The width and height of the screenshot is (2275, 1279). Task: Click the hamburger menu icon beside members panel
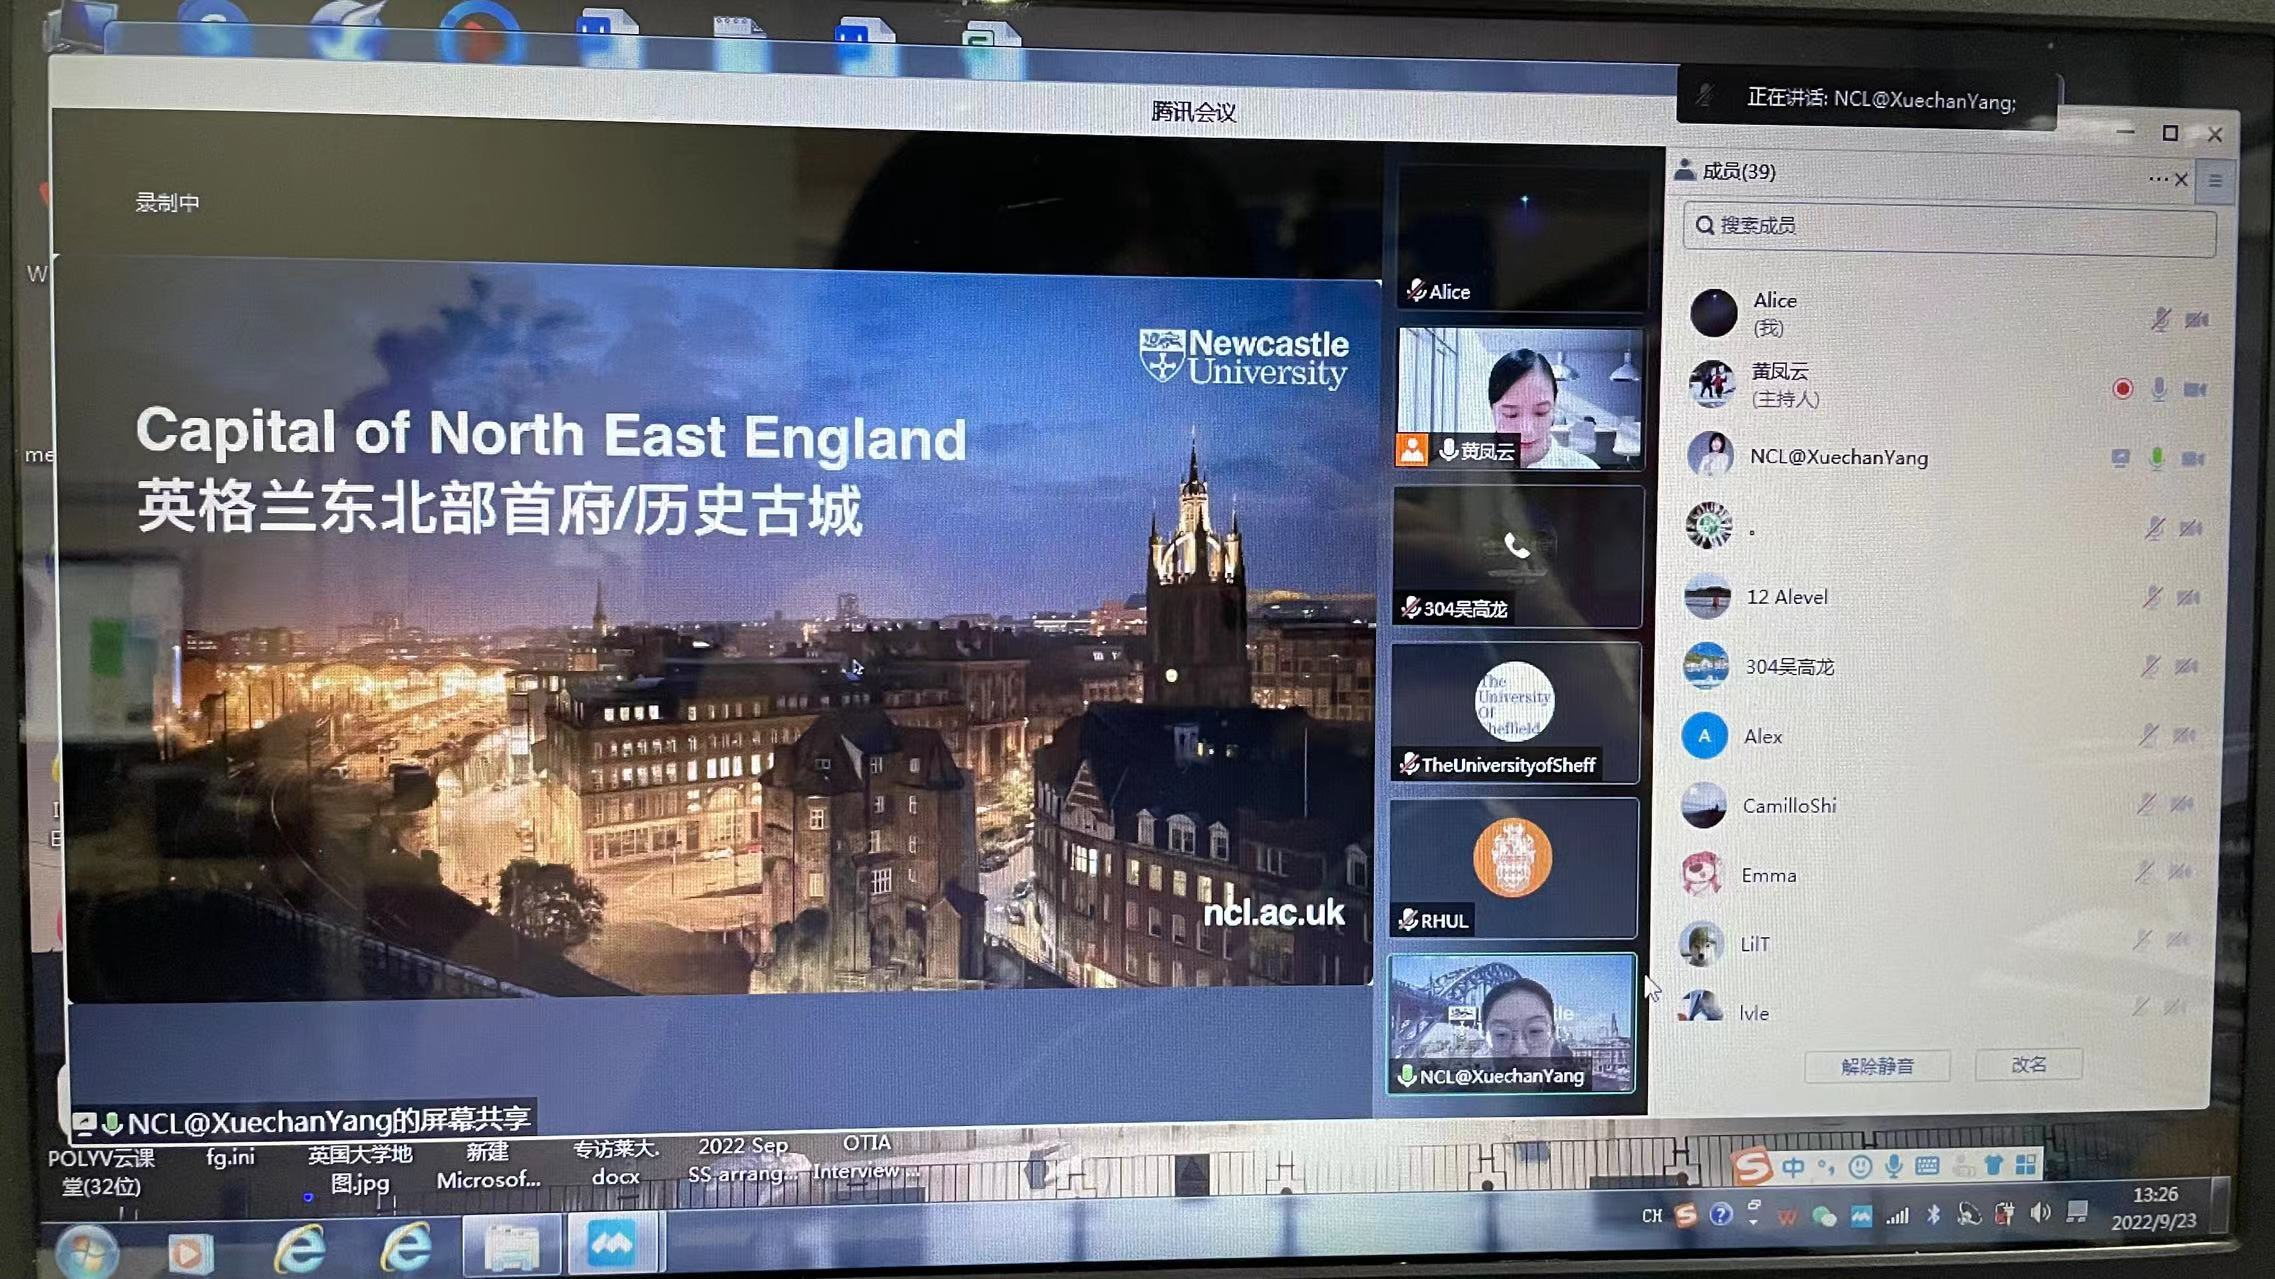2215,181
